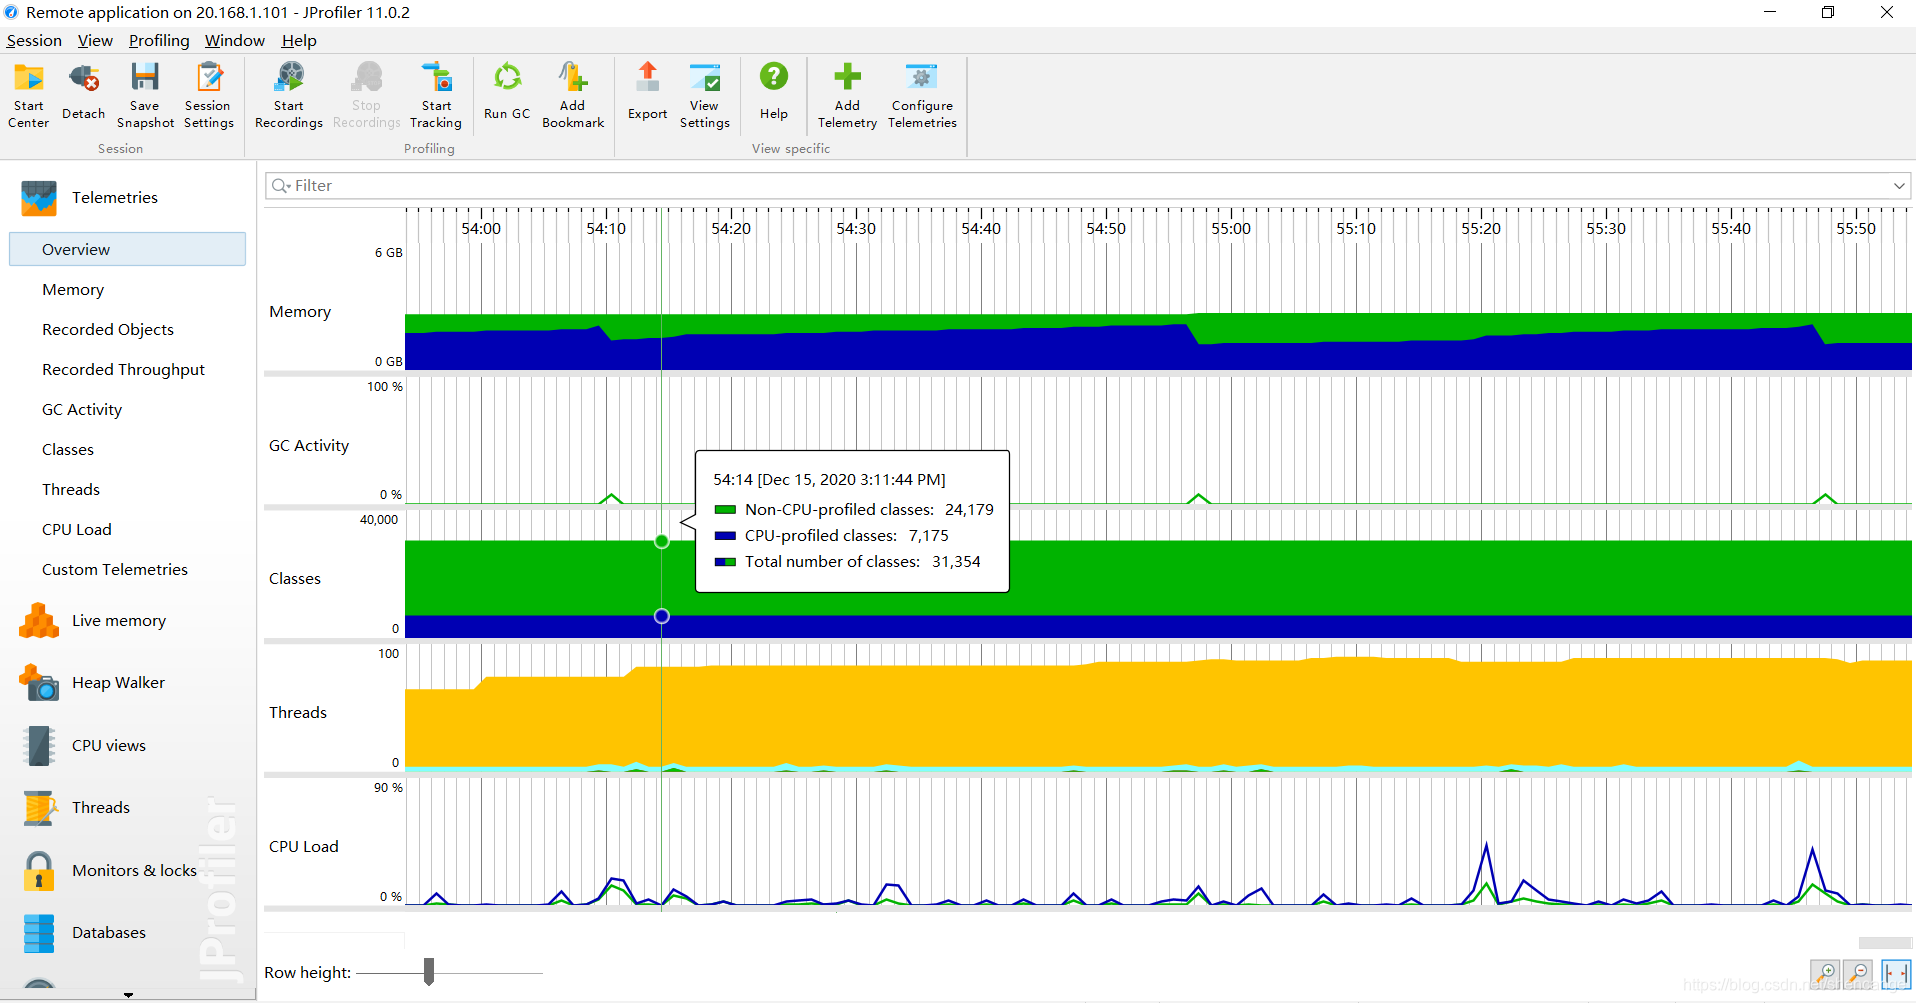The image size is (1916, 1003).
Task: Click 'Total number of classes' in the tooltip
Action: (832, 562)
